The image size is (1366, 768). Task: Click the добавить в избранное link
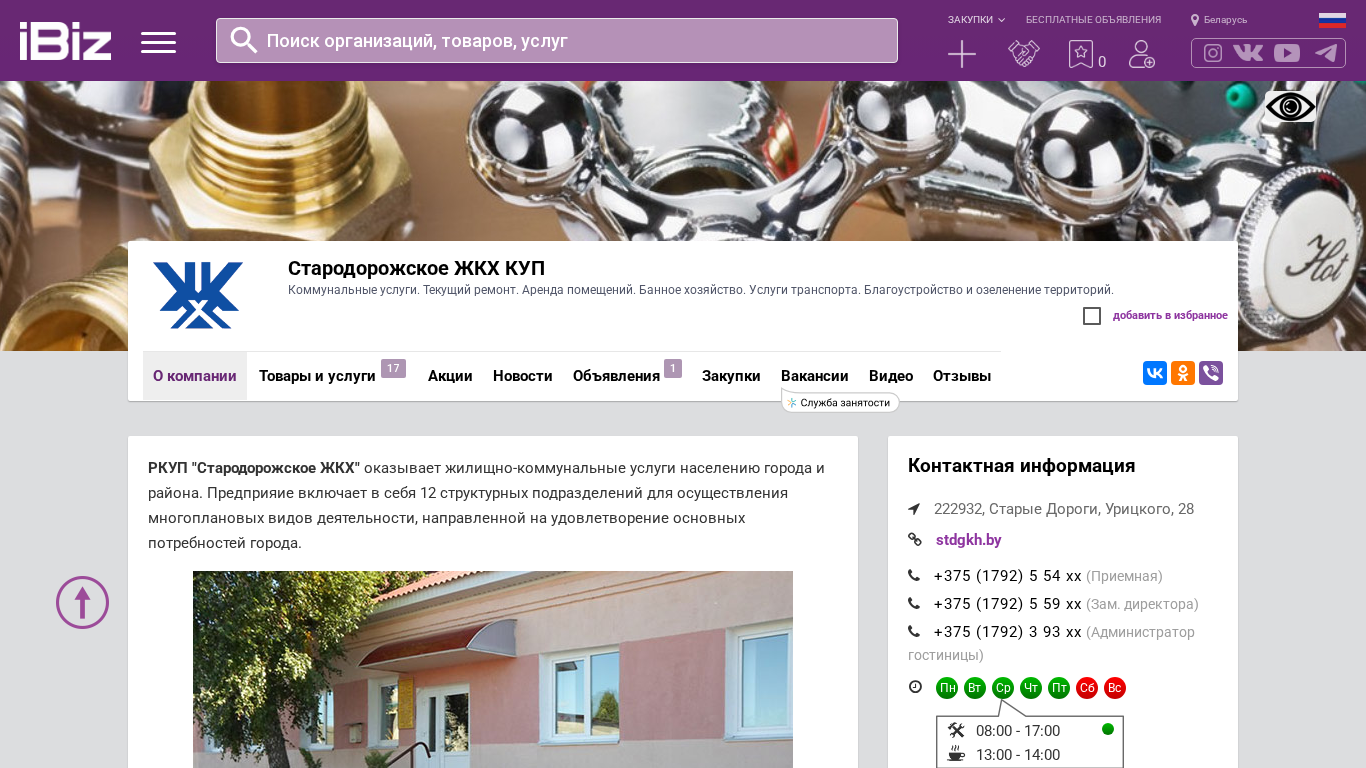(x=1170, y=316)
